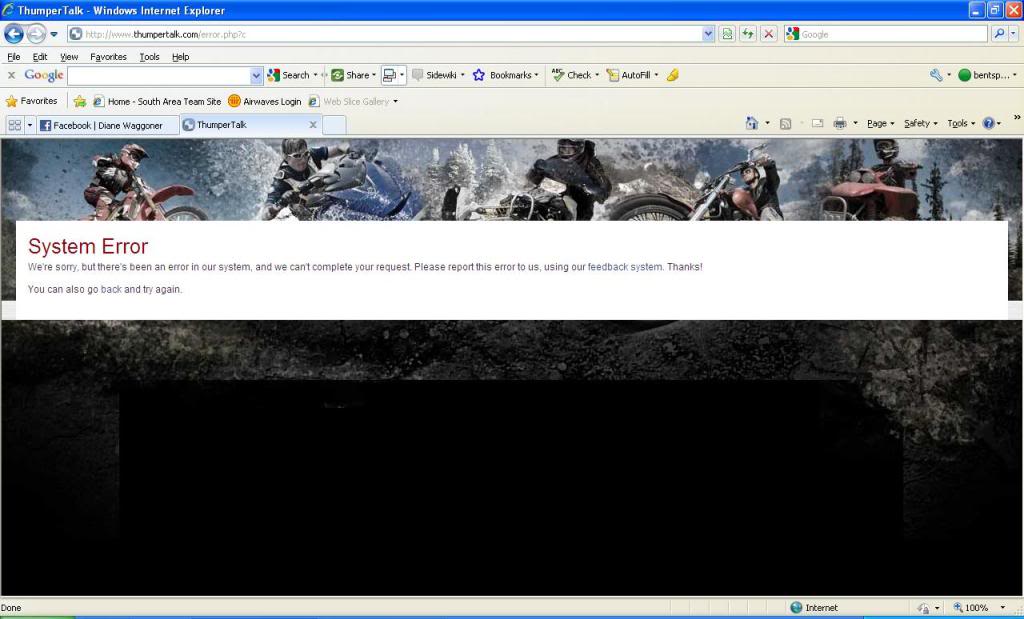Click the browser Back arrow button
The image size is (1024, 619).
14,34
